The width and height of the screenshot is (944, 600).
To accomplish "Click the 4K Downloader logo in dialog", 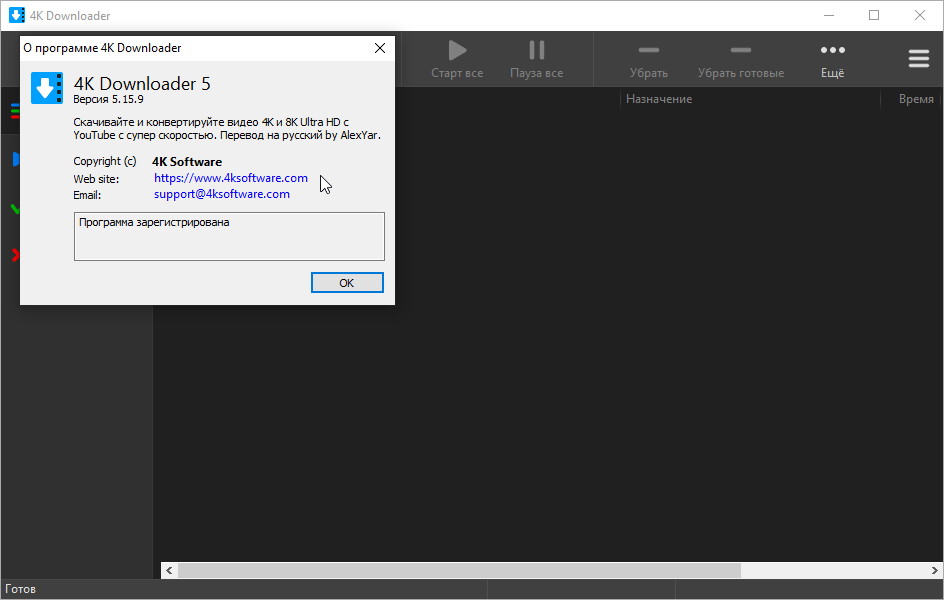I will [47, 88].
